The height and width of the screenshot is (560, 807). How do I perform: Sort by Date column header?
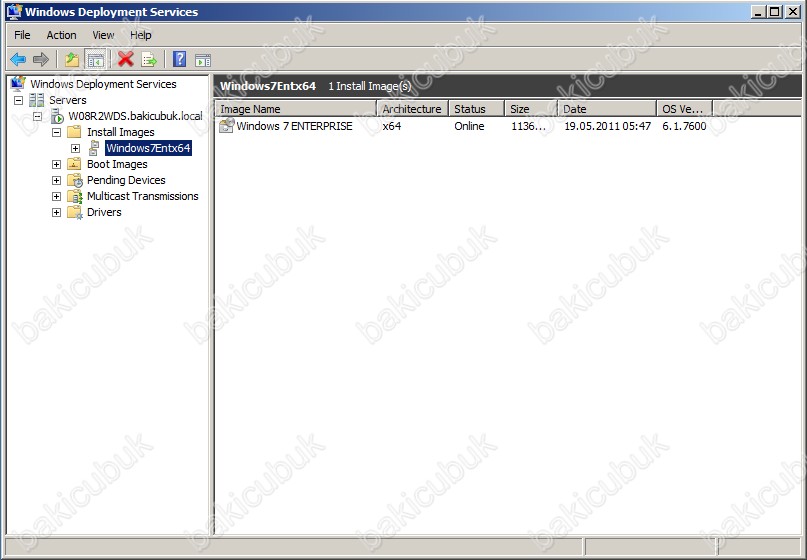click(607, 109)
